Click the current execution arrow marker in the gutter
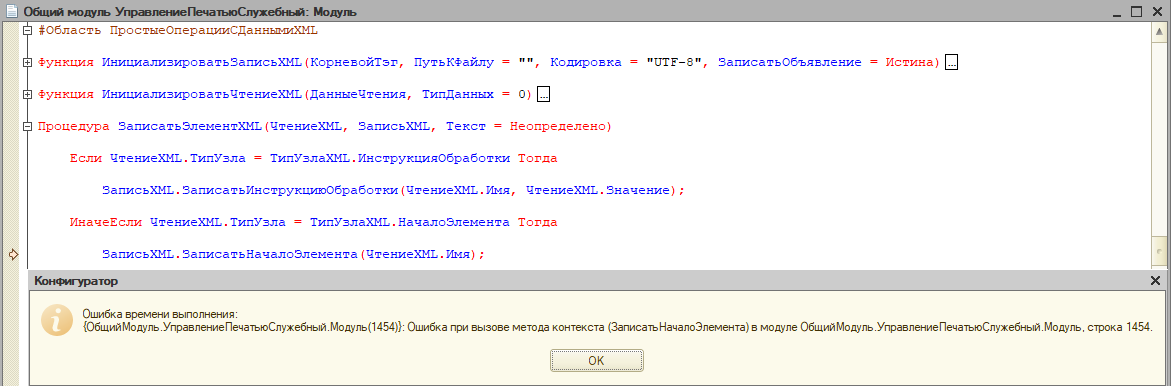Viewport: 1171px width, 386px height. click(13, 255)
